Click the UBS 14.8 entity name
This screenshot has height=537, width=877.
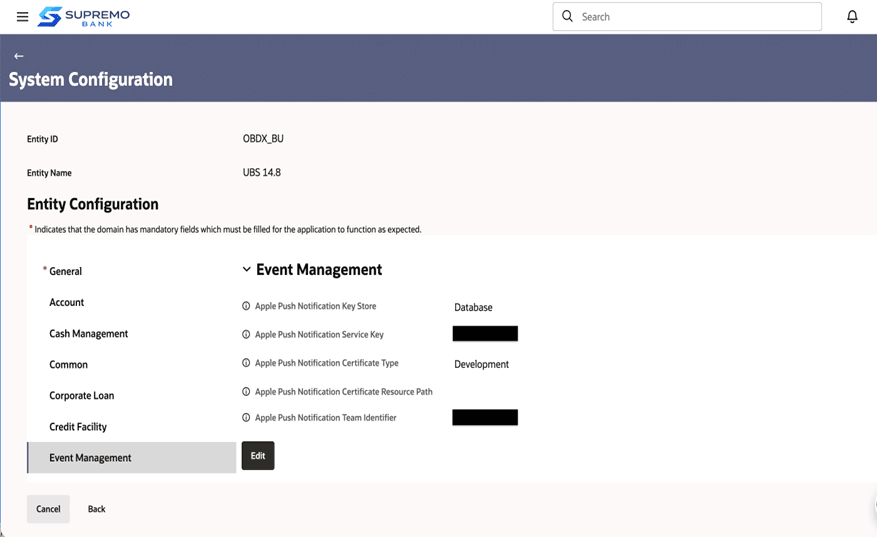pos(262,172)
